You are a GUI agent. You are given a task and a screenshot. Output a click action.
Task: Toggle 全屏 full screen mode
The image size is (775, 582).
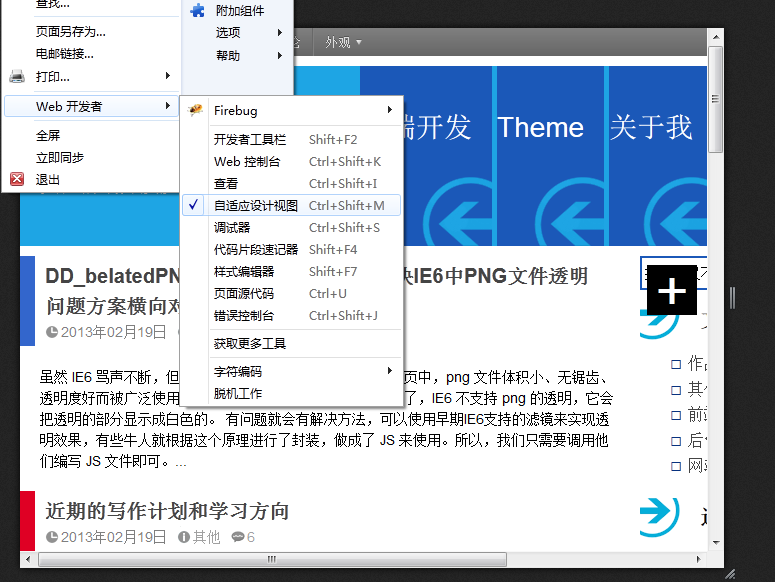click(48, 136)
